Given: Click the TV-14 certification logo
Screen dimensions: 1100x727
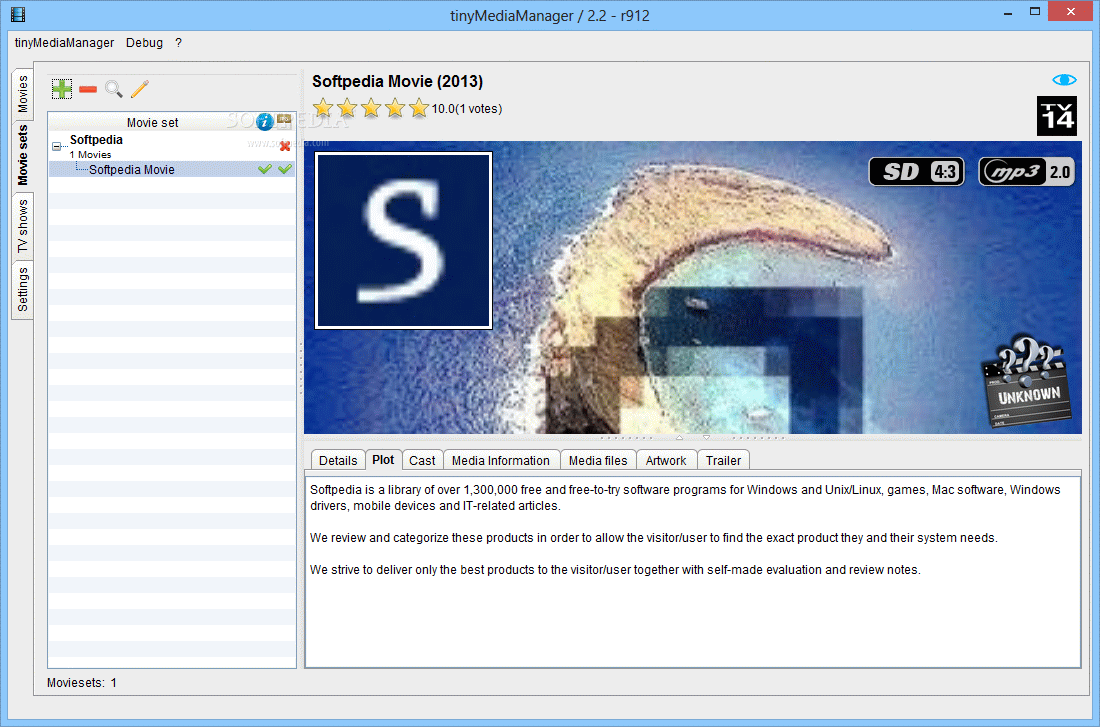Looking at the screenshot, I should pyautogui.click(x=1057, y=116).
